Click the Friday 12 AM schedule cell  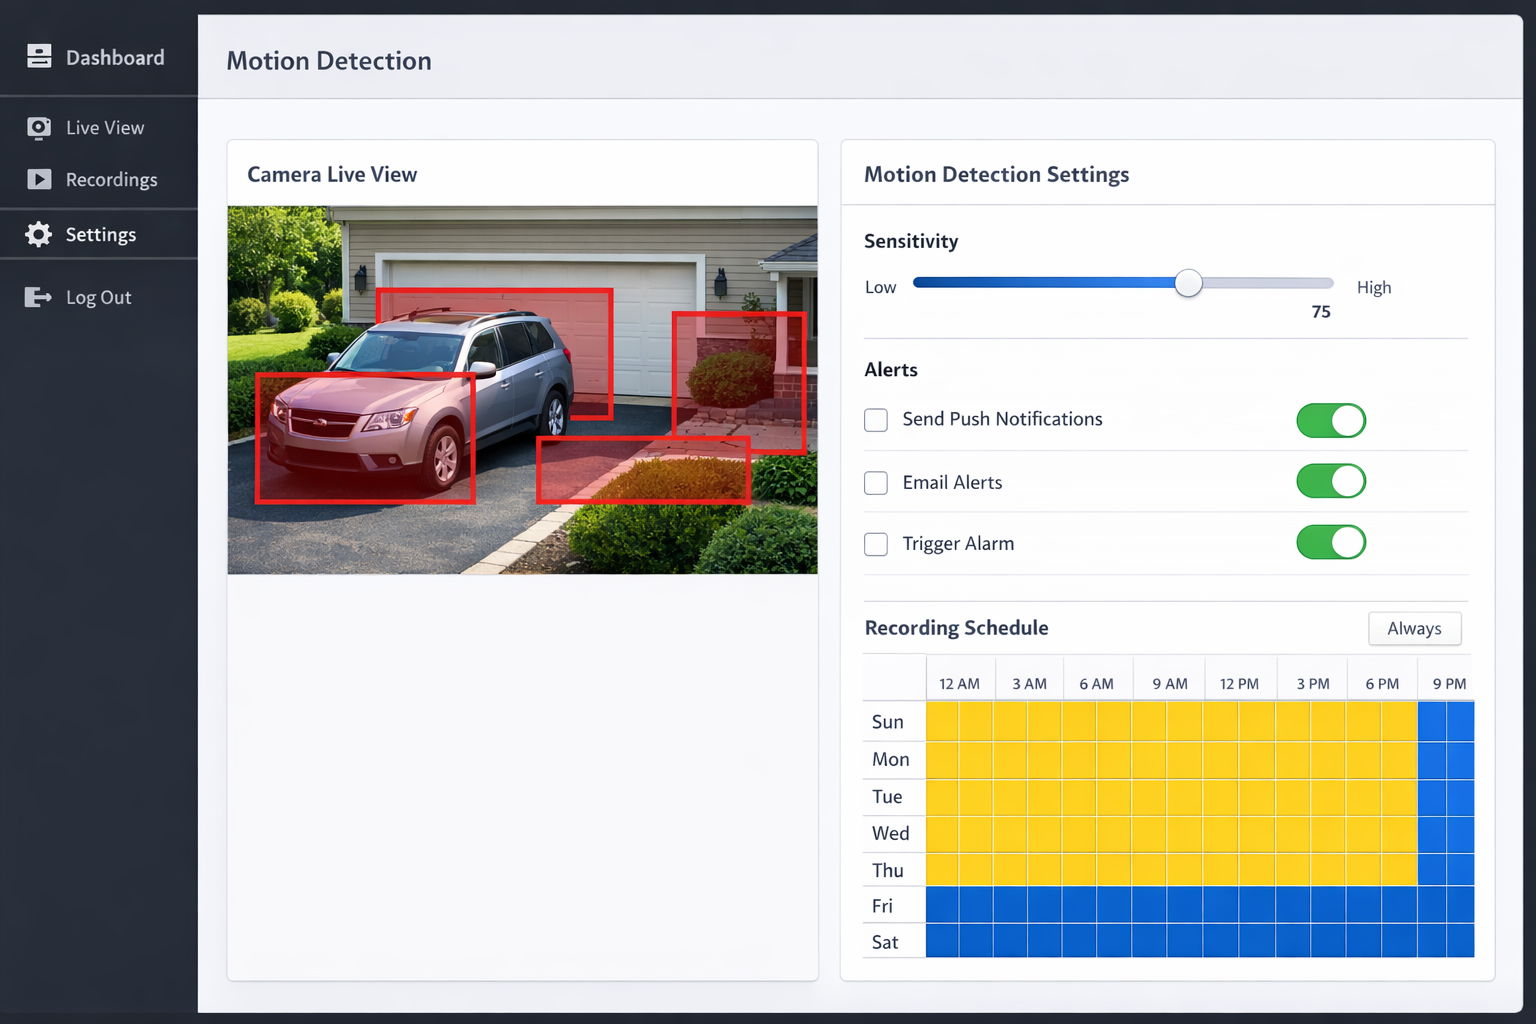coord(943,905)
